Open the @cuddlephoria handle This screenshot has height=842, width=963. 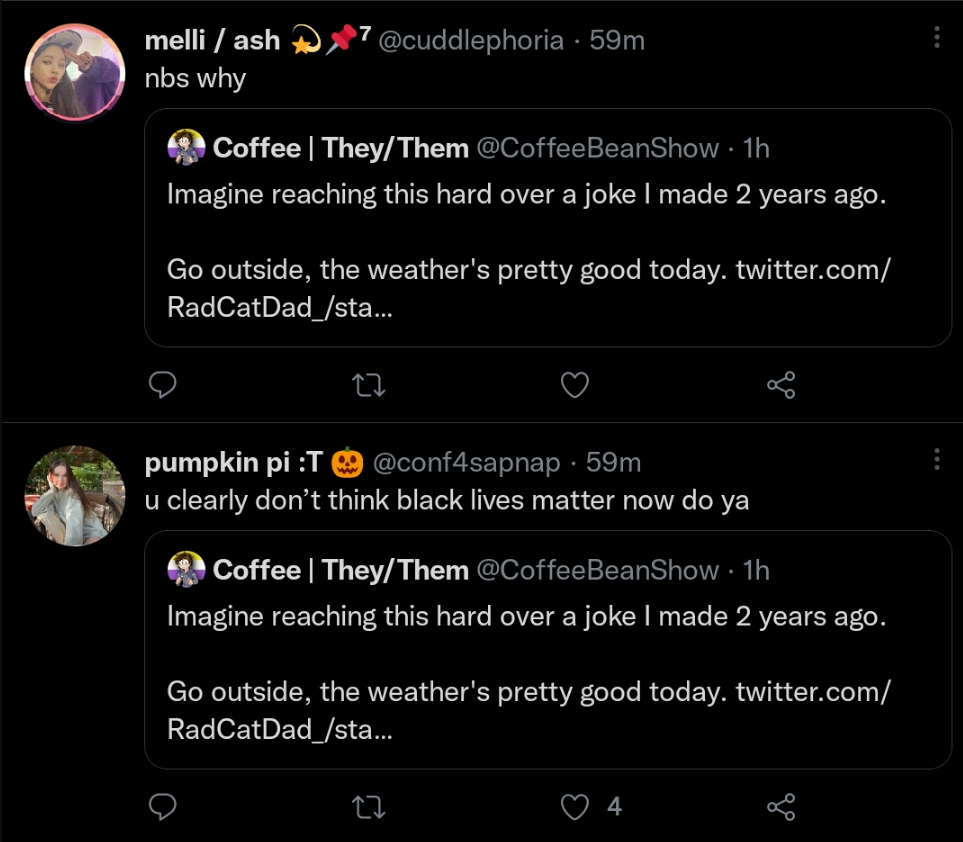pos(470,41)
